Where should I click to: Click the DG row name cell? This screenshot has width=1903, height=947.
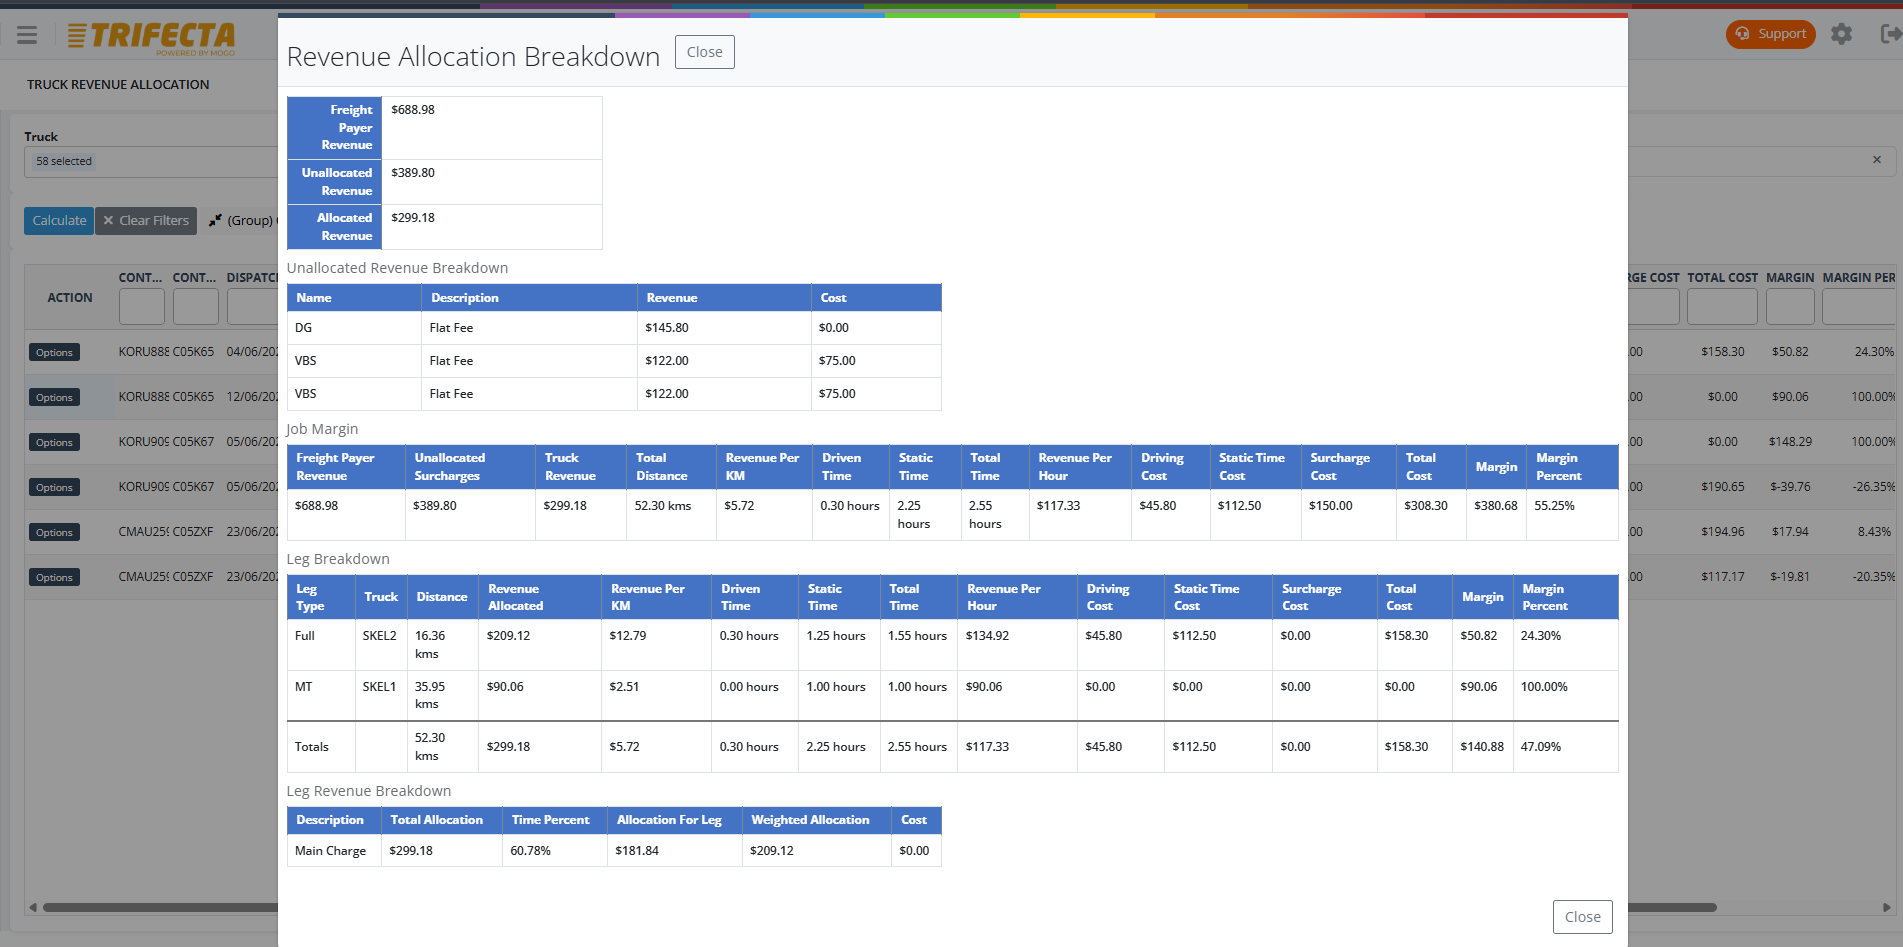point(354,328)
